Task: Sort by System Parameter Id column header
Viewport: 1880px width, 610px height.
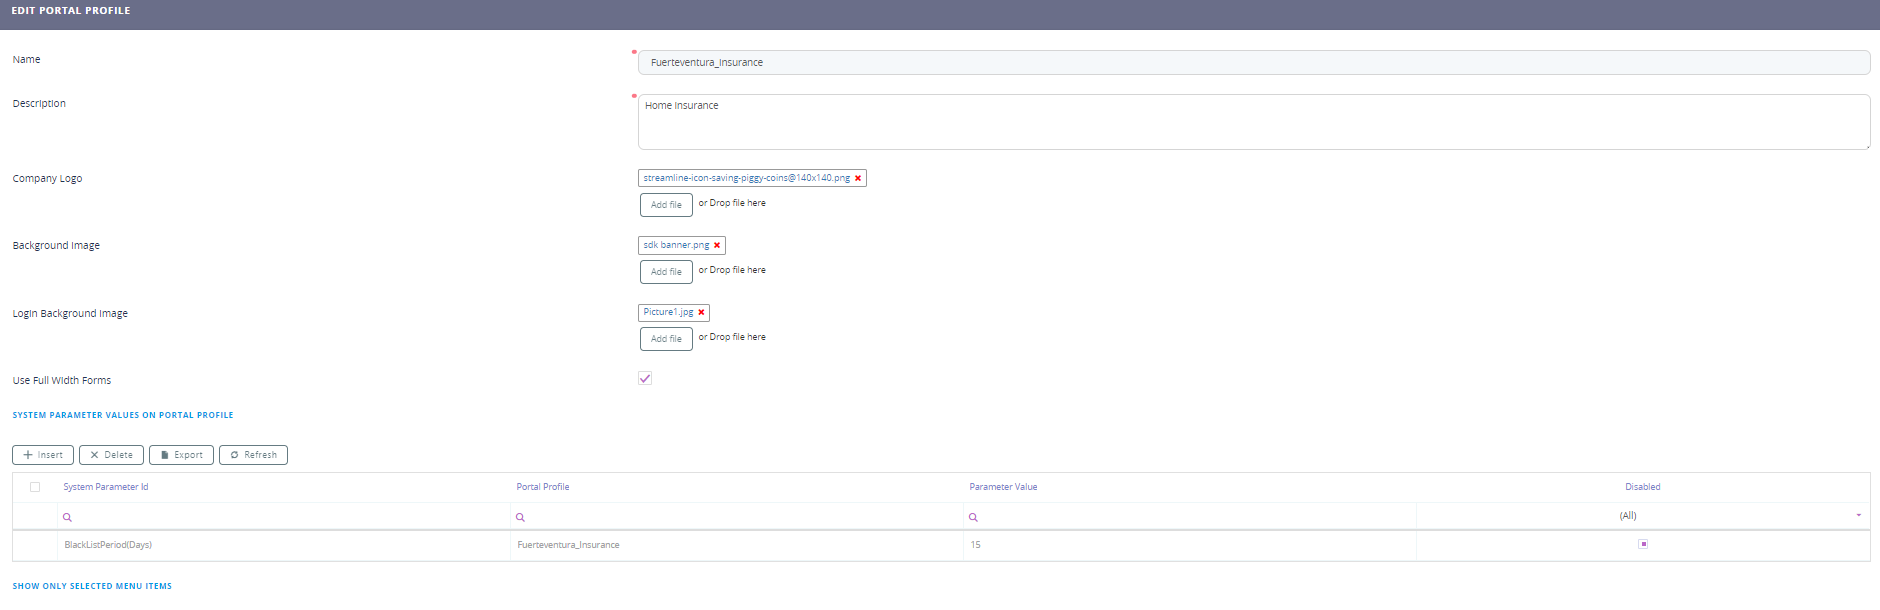Action: pyautogui.click(x=106, y=487)
